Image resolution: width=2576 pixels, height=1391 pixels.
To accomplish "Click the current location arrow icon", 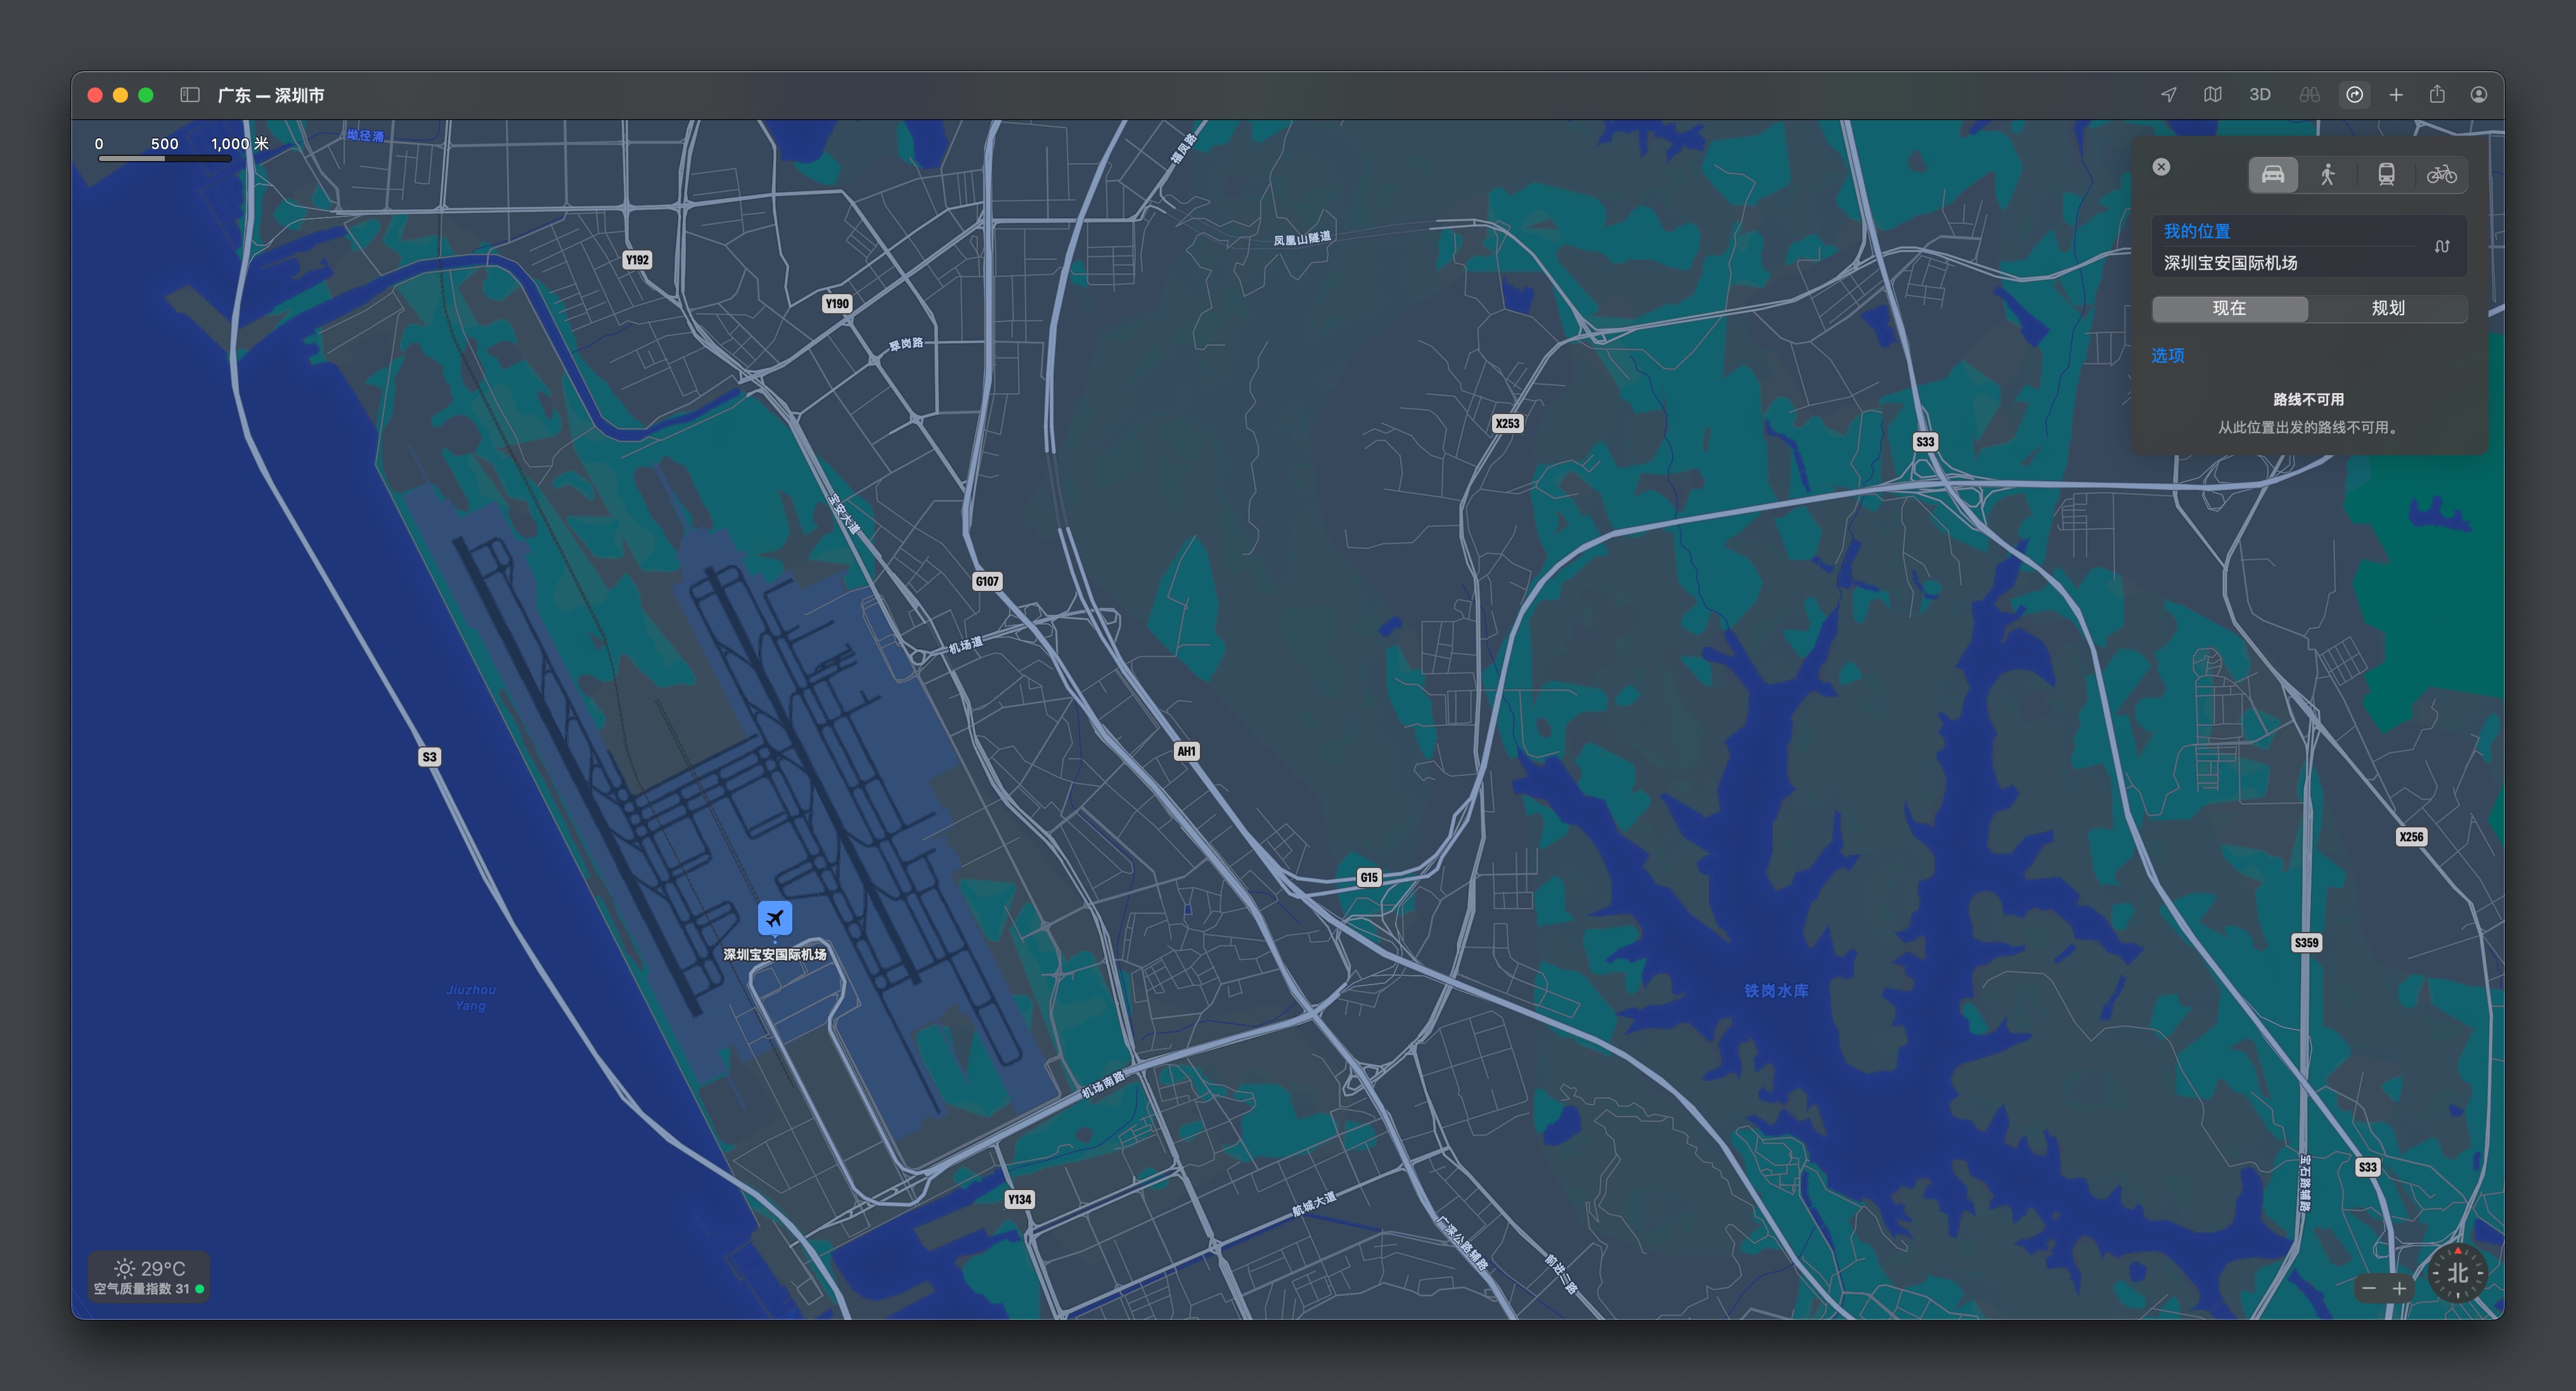I will click(2168, 95).
